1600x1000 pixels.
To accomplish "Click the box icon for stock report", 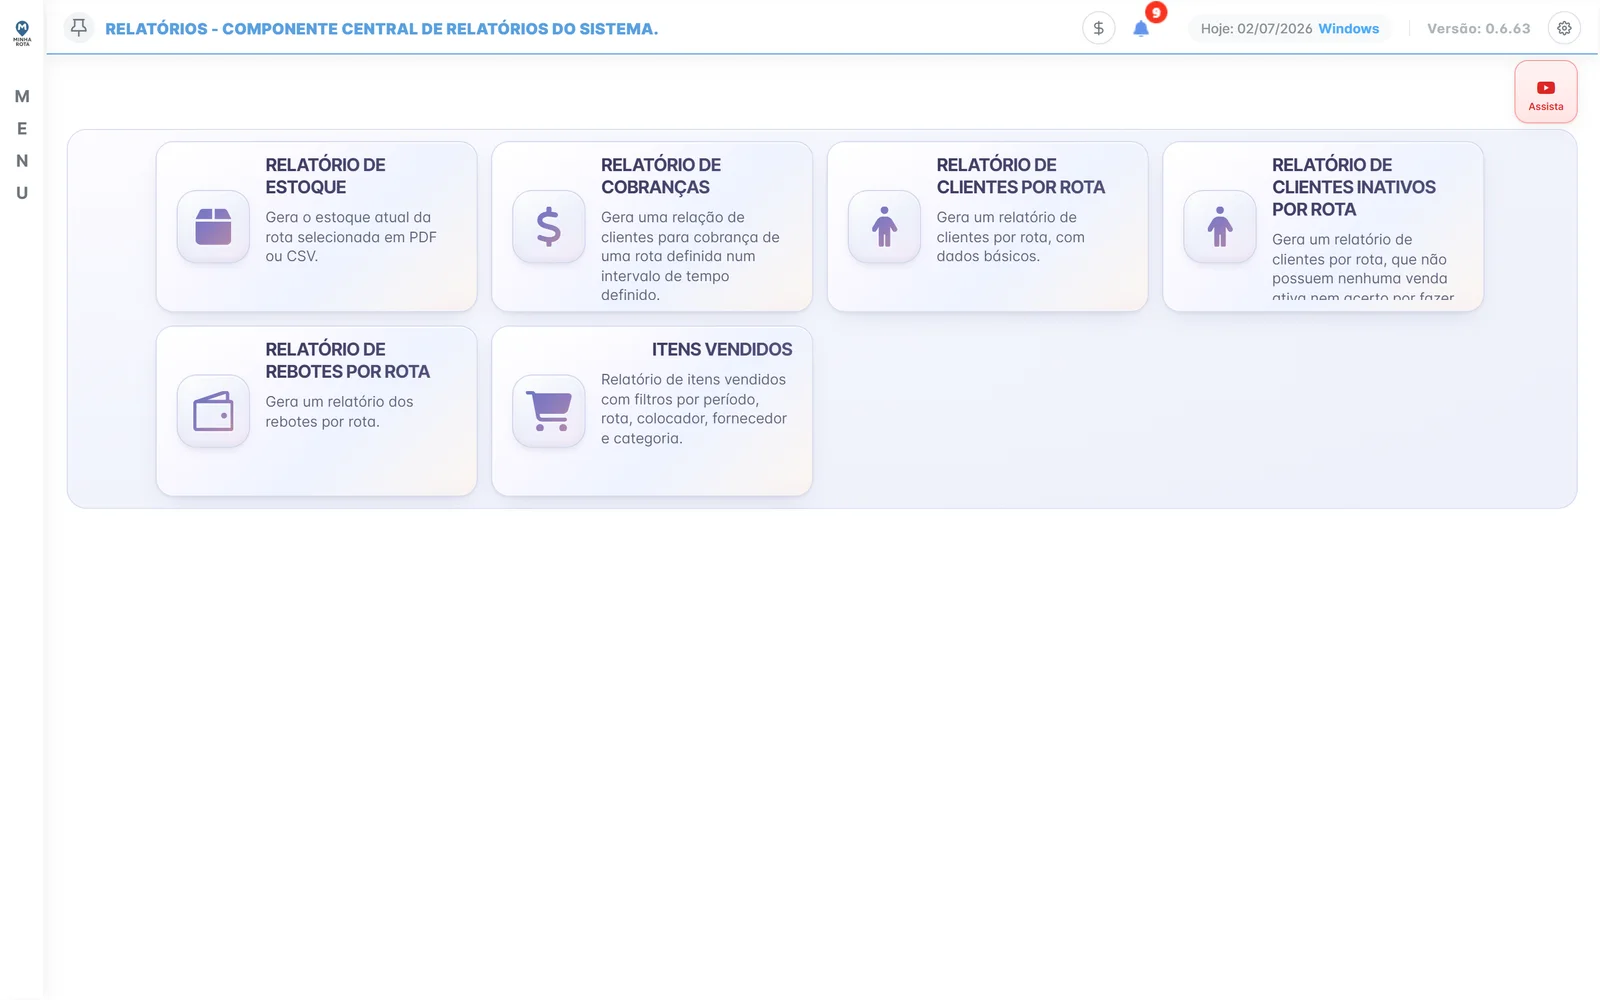I will click(213, 227).
